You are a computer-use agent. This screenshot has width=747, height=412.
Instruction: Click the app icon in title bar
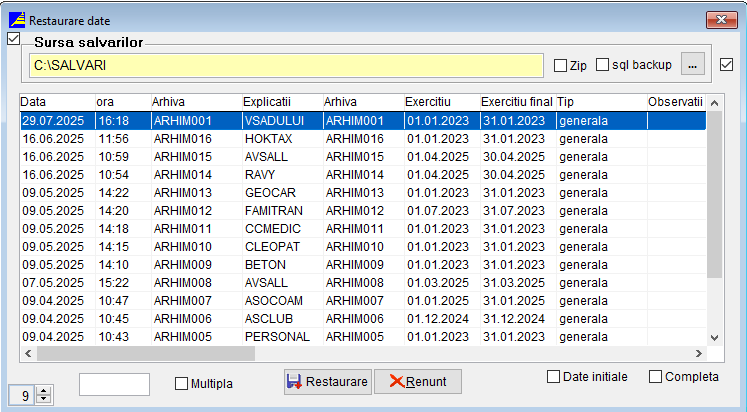click(x=17, y=20)
